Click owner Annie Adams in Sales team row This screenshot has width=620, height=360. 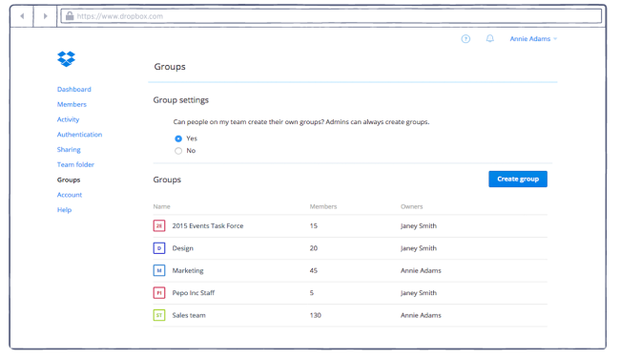click(x=421, y=315)
